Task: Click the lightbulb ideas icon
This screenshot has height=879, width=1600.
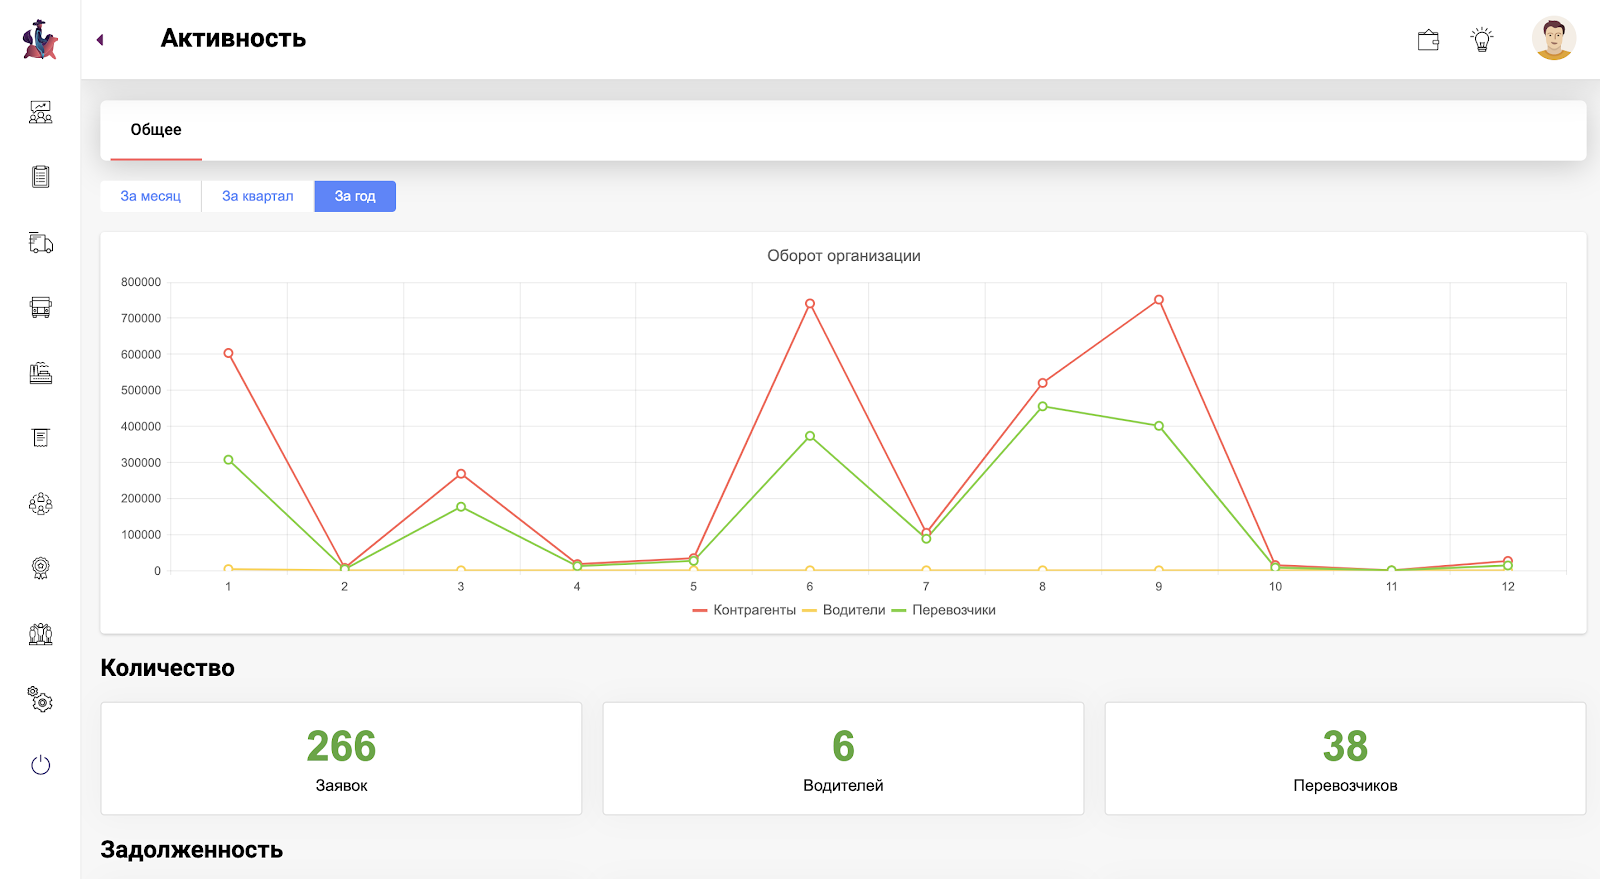Action: click(x=1481, y=40)
